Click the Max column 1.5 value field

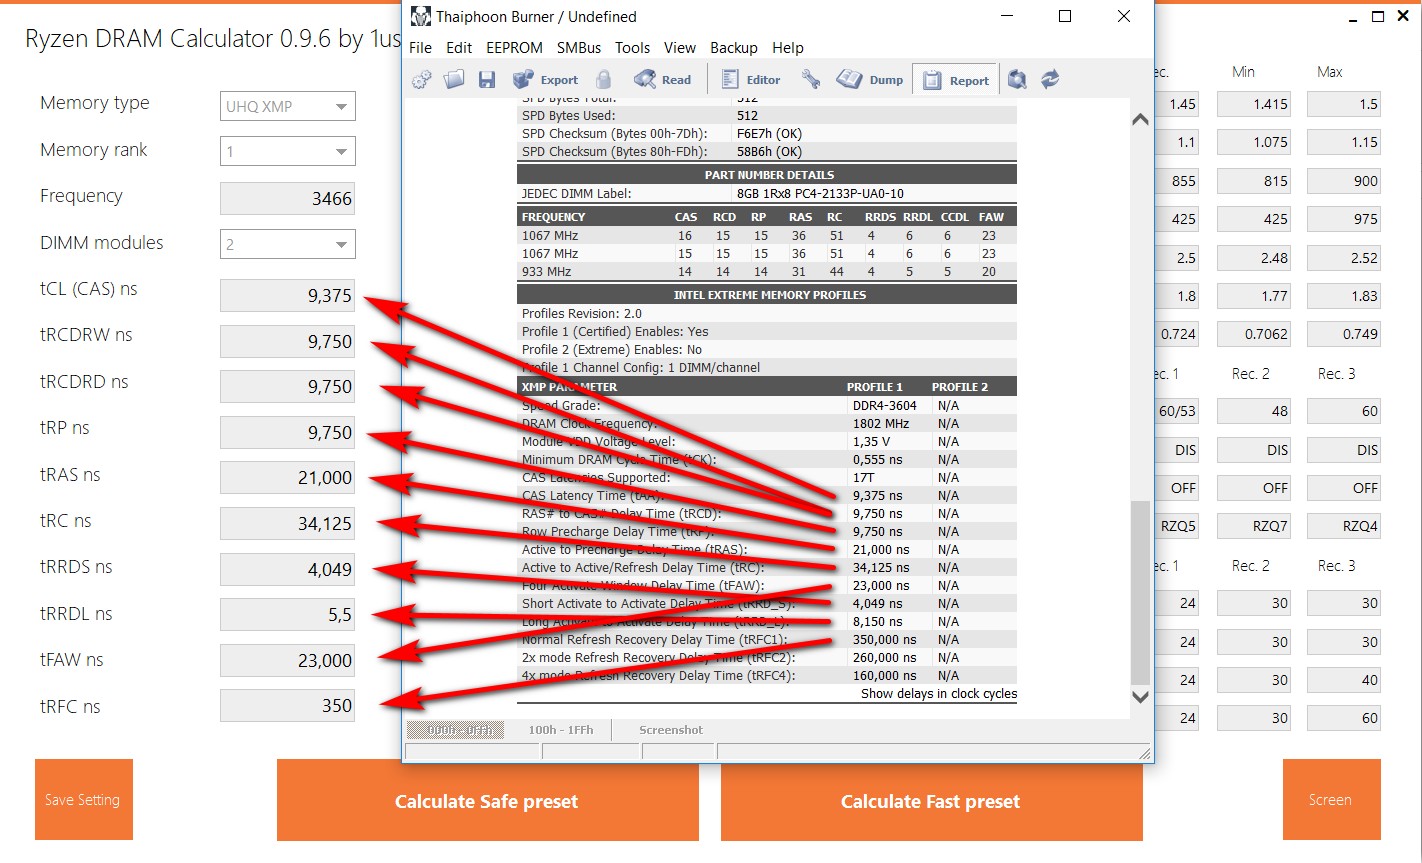[1344, 104]
